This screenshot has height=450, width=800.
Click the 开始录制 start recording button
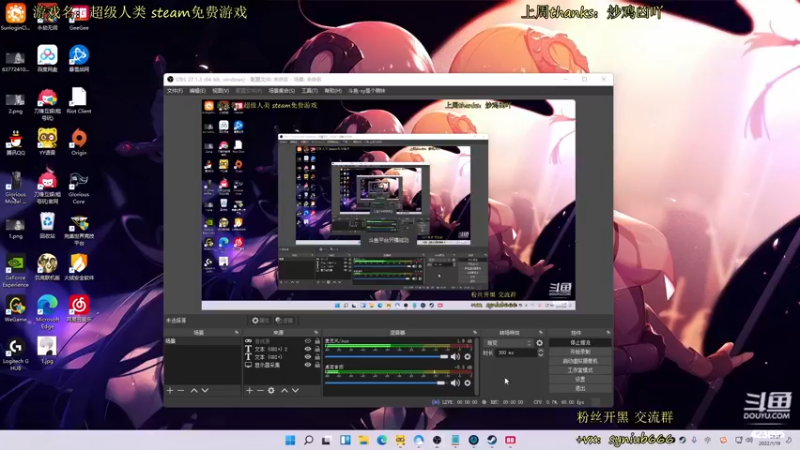coord(580,352)
